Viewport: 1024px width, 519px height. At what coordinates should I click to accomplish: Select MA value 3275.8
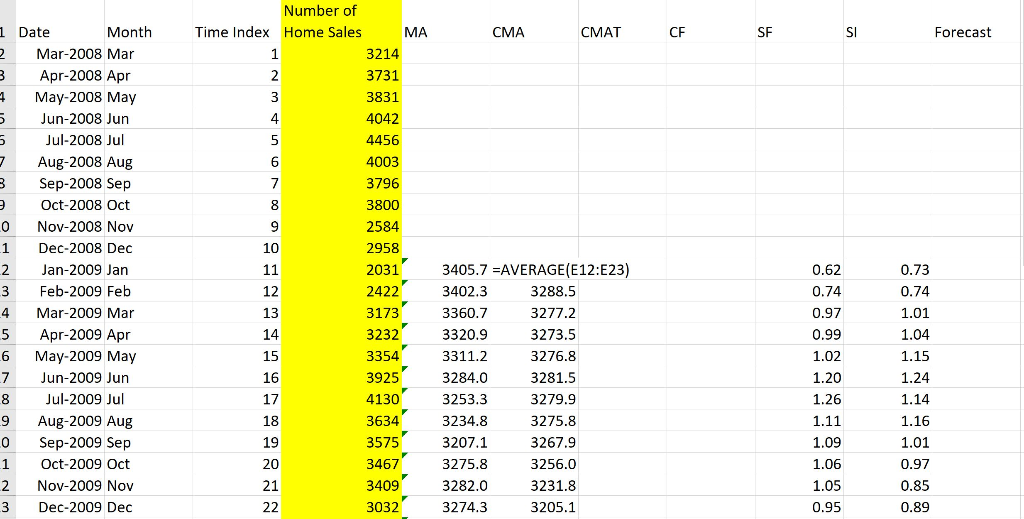tap(445, 464)
